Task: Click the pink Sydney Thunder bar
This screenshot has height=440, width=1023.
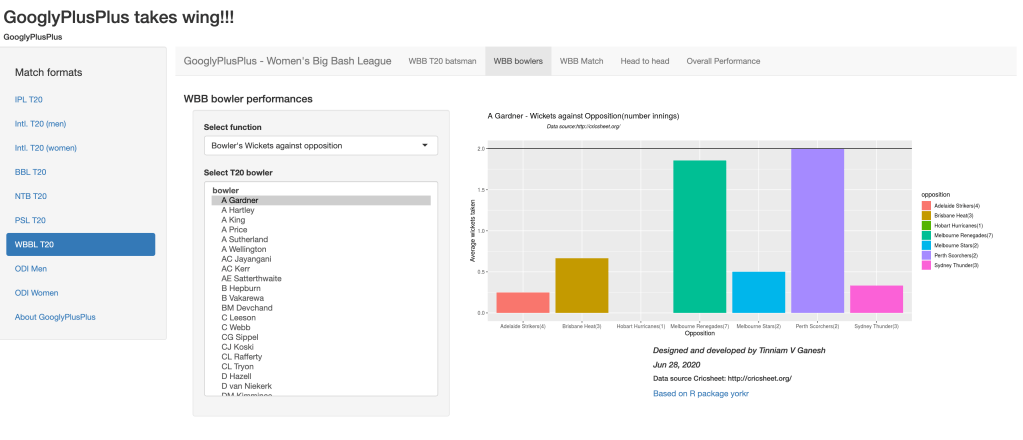Action: coord(876,299)
